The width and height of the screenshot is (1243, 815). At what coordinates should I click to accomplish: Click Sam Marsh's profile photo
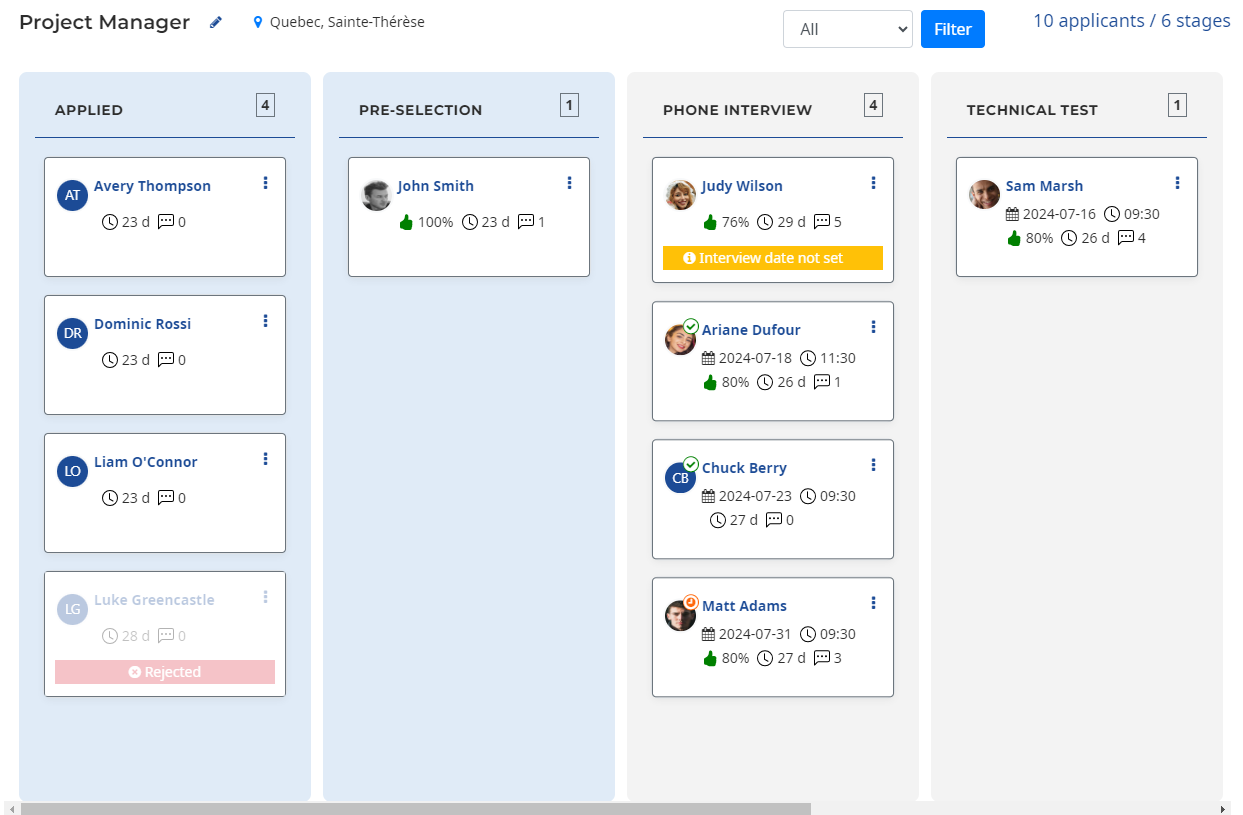(x=984, y=195)
